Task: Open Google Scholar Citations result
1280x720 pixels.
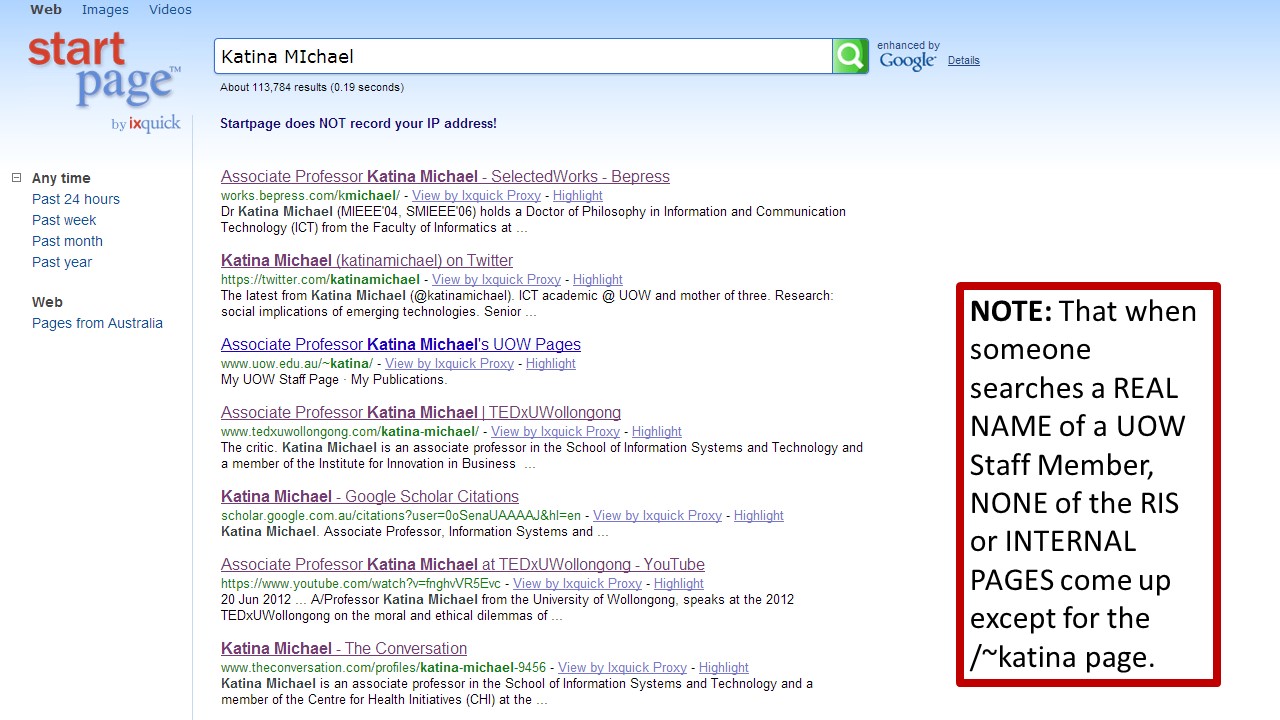Action: (x=370, y=496)
